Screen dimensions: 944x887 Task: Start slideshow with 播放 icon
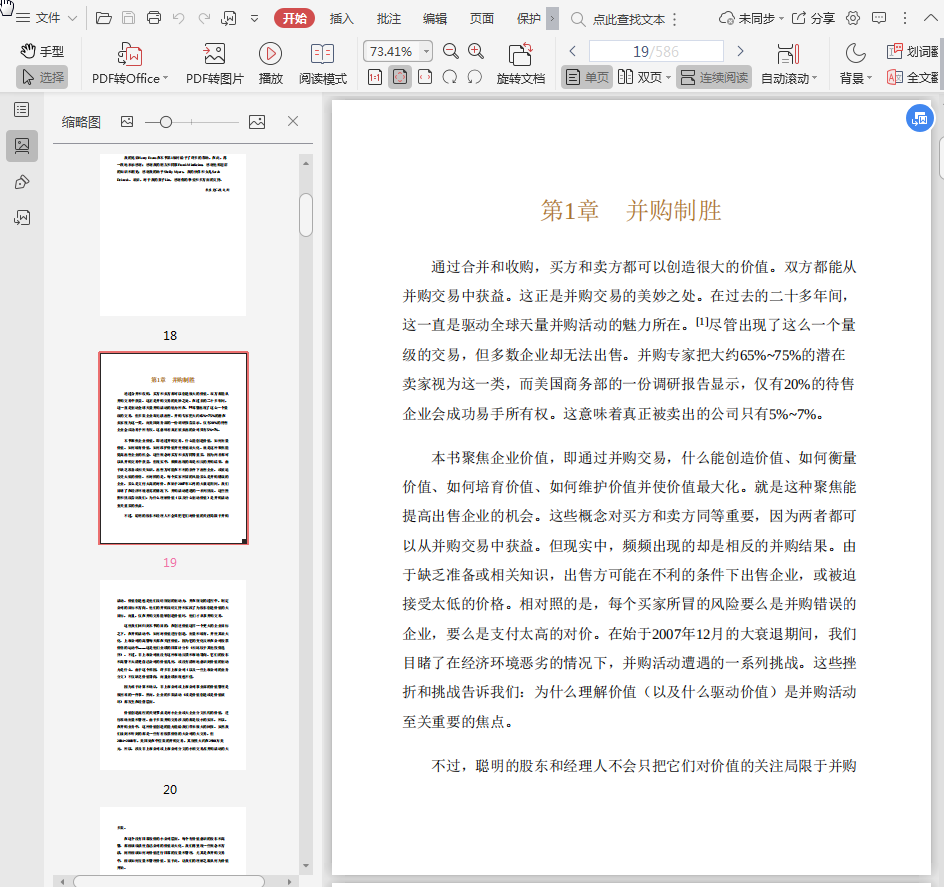[x=270, y=54]
